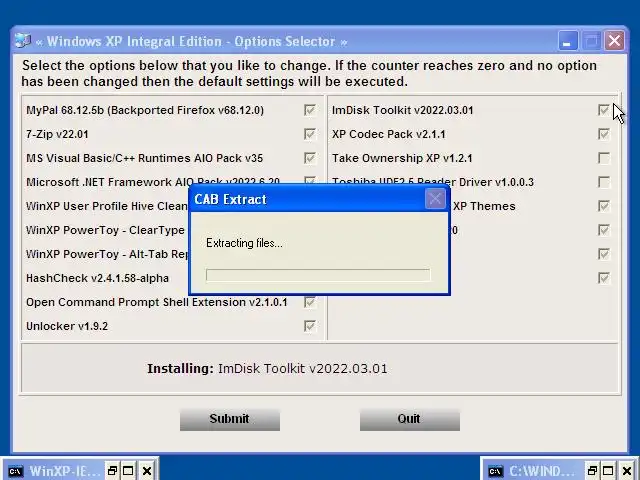Toggle the Microsoft .NET Framework checkbox
640x480 pixels.
310,180
